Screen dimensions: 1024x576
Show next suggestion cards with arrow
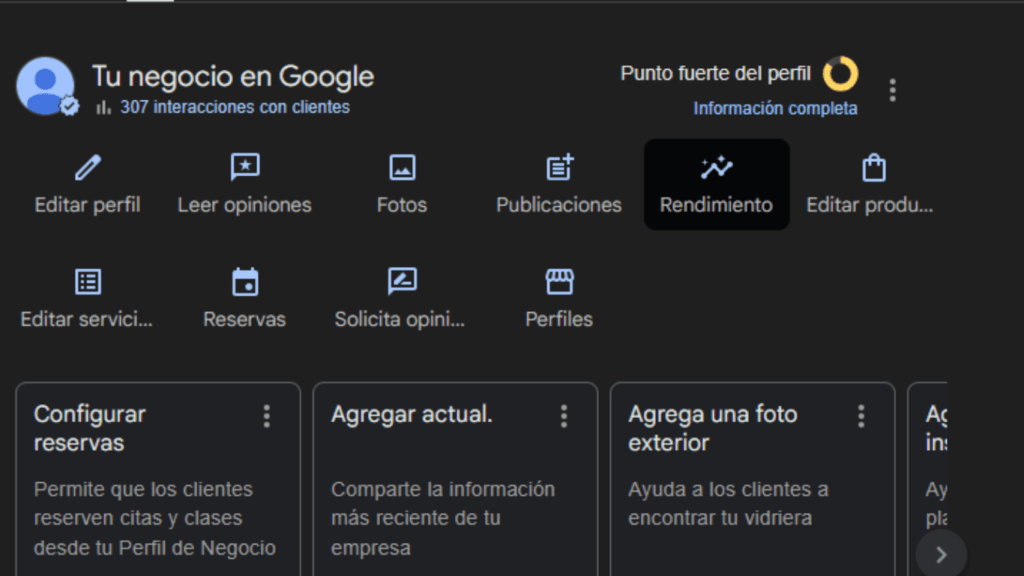click(x=941, y=554)
